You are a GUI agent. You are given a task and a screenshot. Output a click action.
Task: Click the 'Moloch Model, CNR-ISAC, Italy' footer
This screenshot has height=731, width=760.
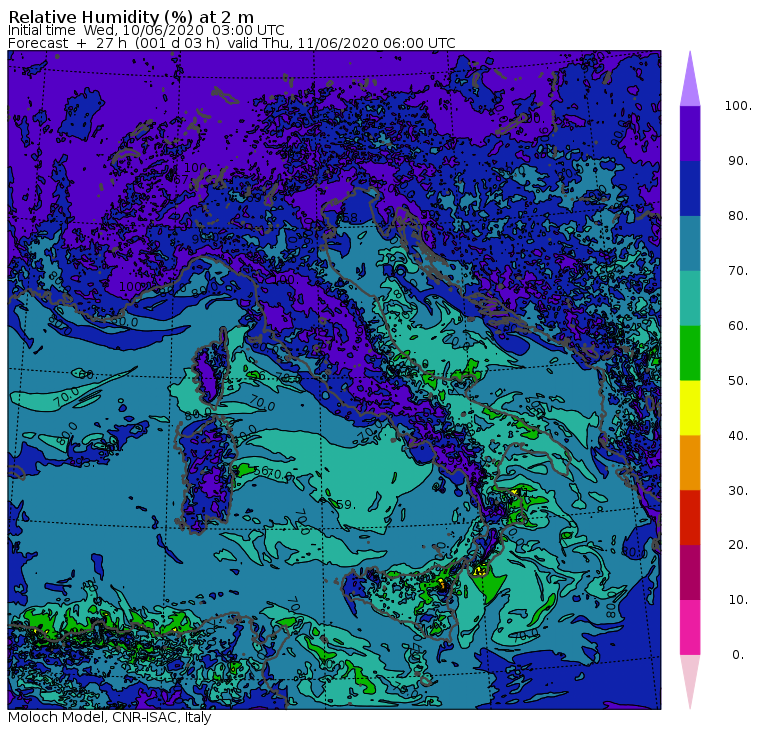click(110, 717)
